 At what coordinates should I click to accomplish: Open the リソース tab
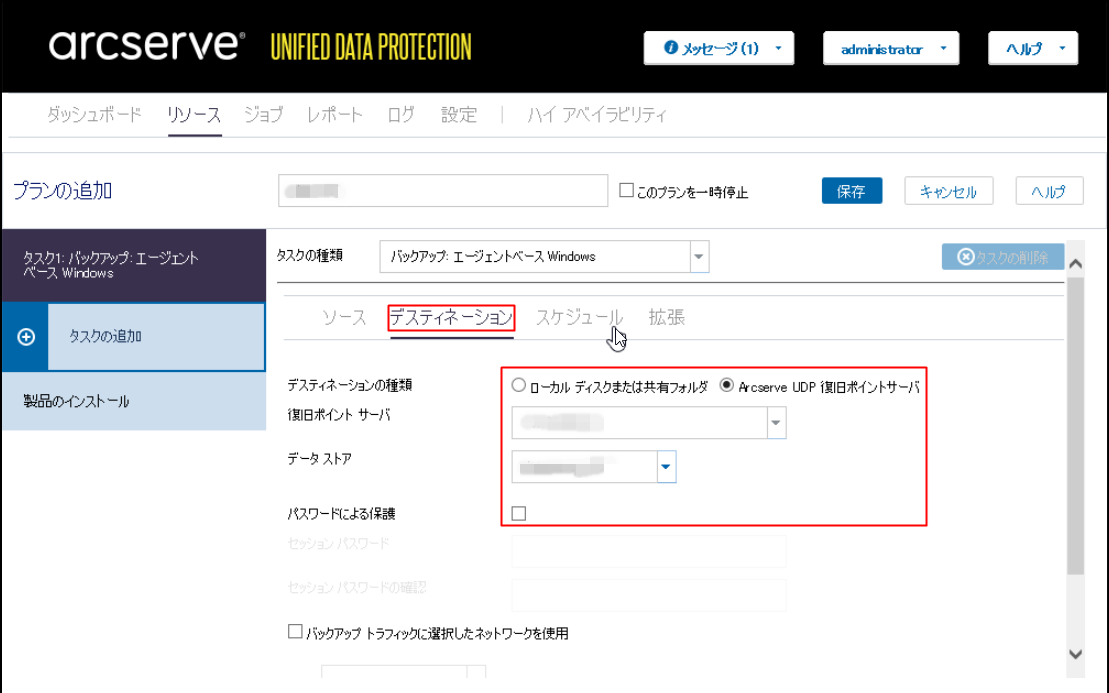pyautogui.click(x=194, y=115)
